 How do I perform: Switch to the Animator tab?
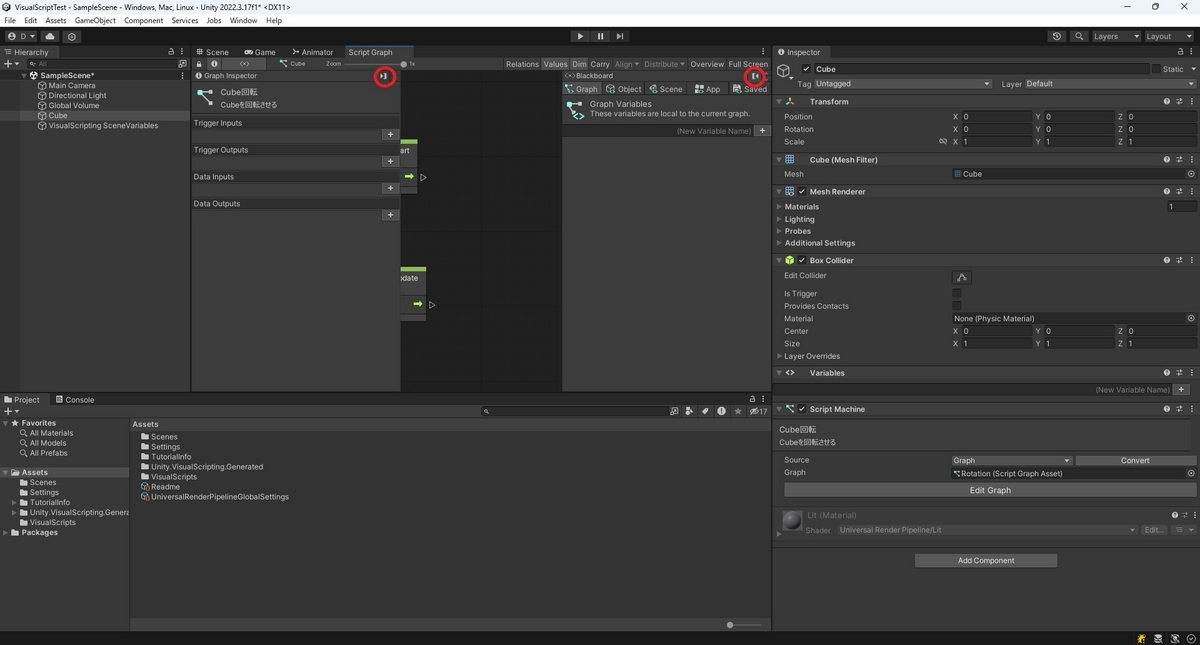312,52
